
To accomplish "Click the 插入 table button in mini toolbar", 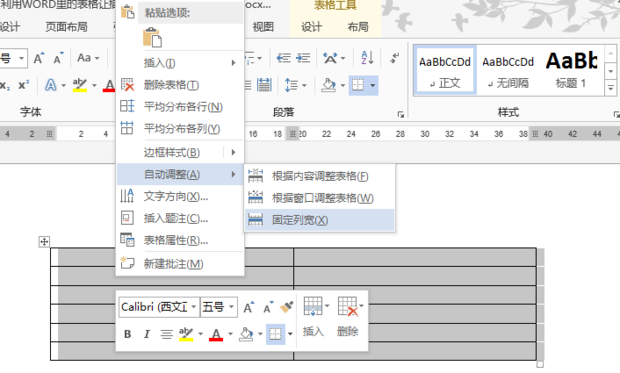I will tap(314, 317).
